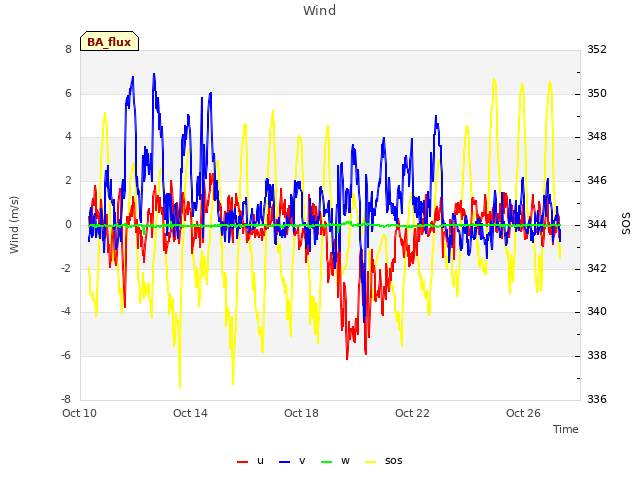Screen dimensions: 640x480
Task: Click the 'Time' axis title
Action: [x=566, y=429]
